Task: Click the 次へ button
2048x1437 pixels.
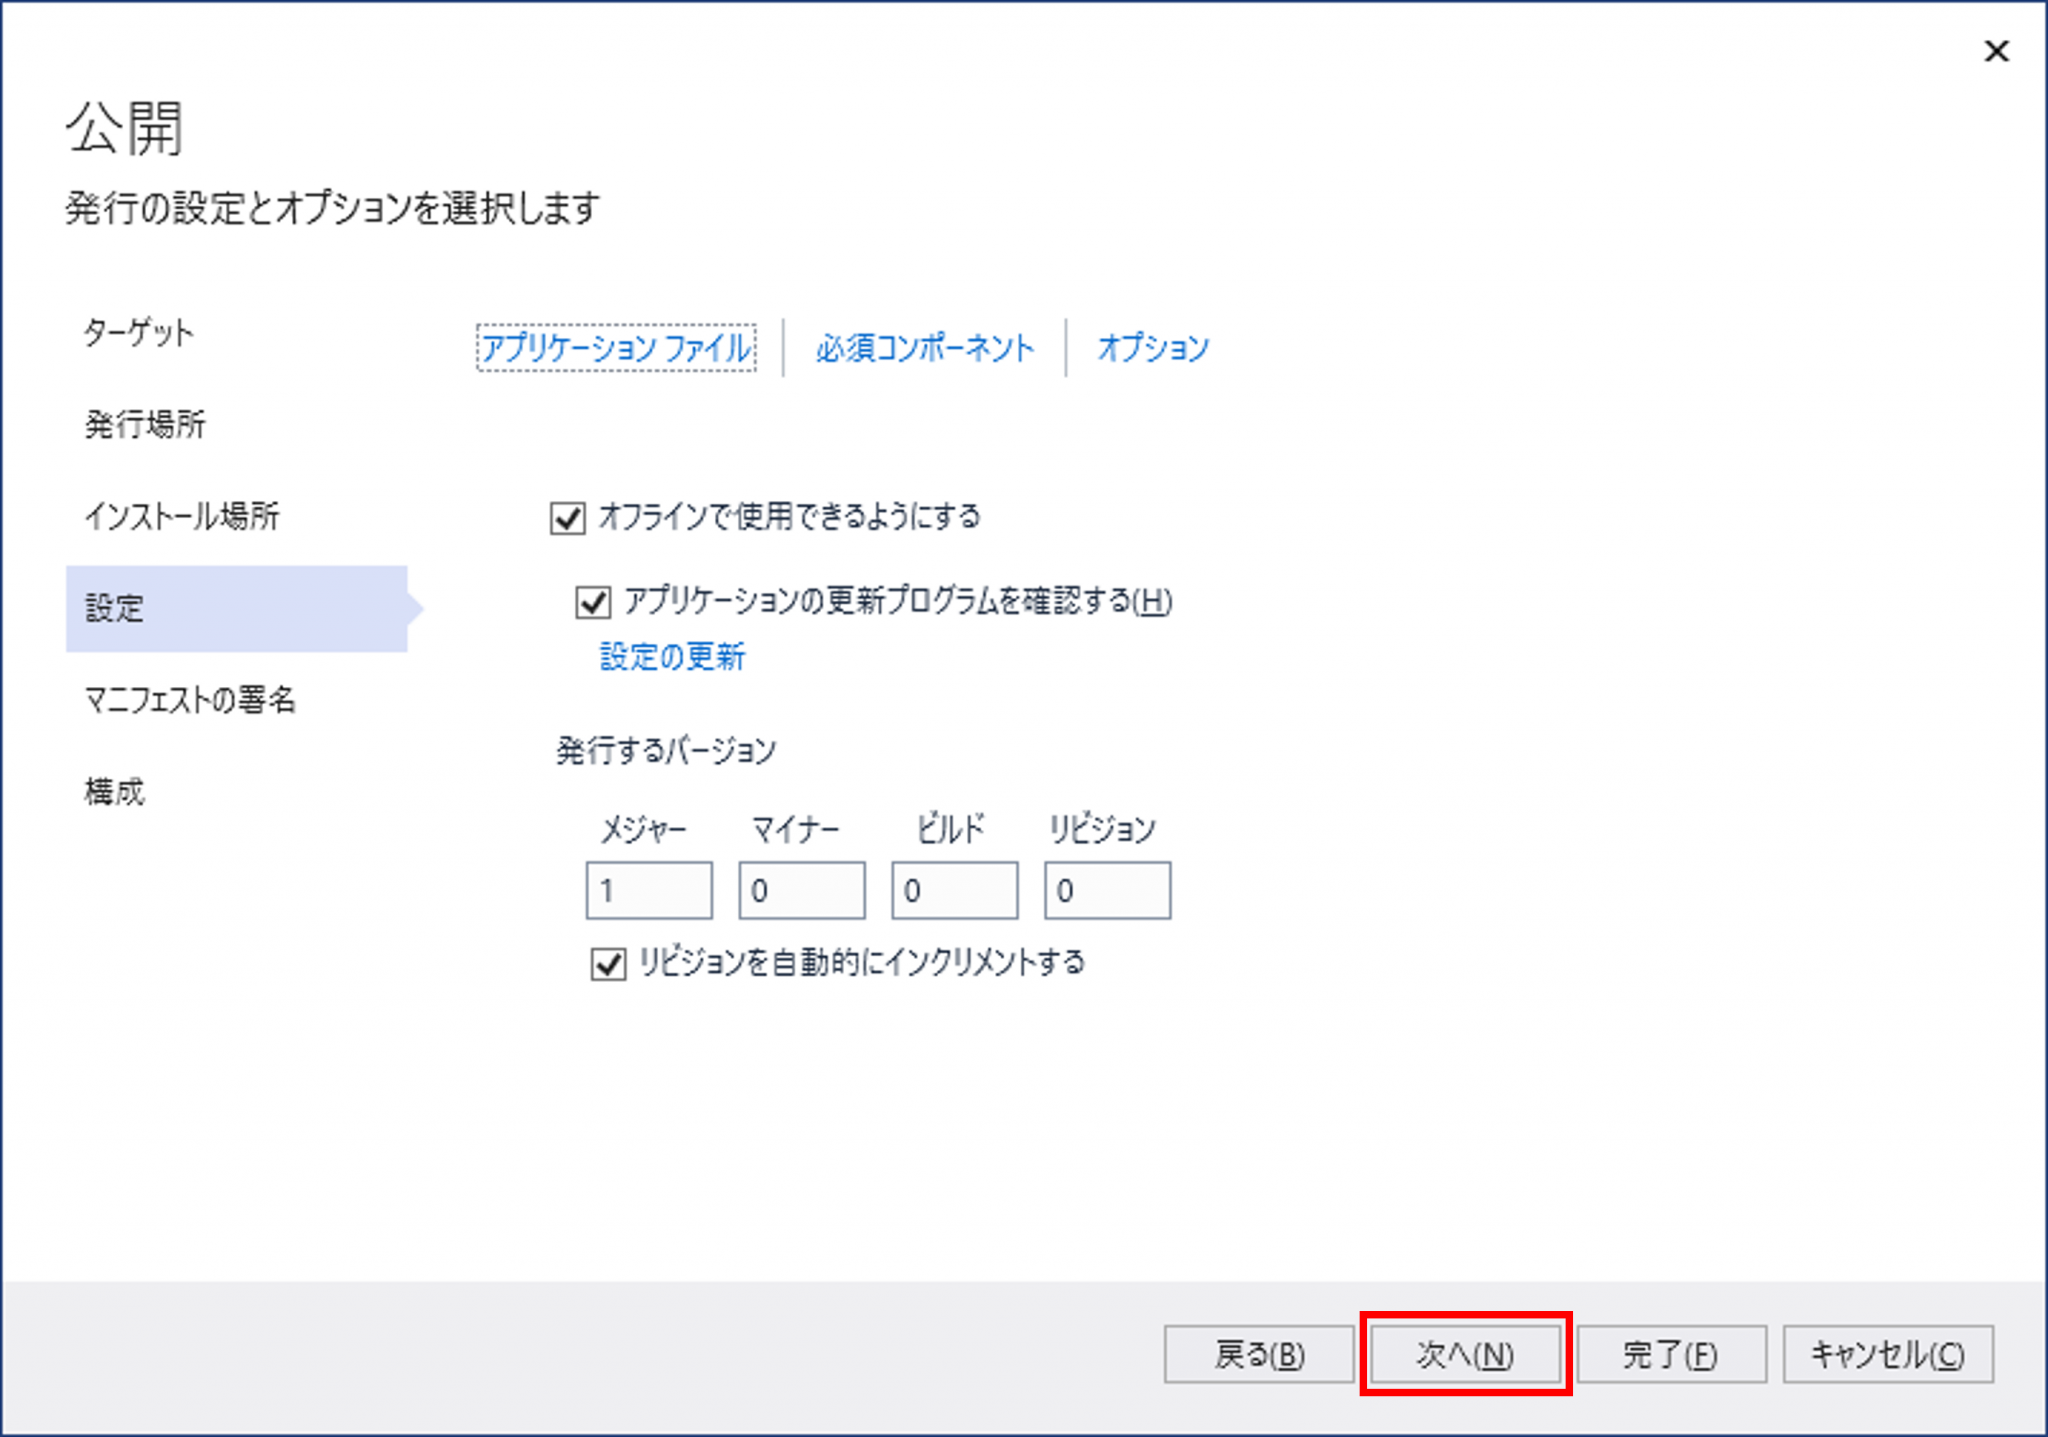Action: click(x=1466, y=1355)
